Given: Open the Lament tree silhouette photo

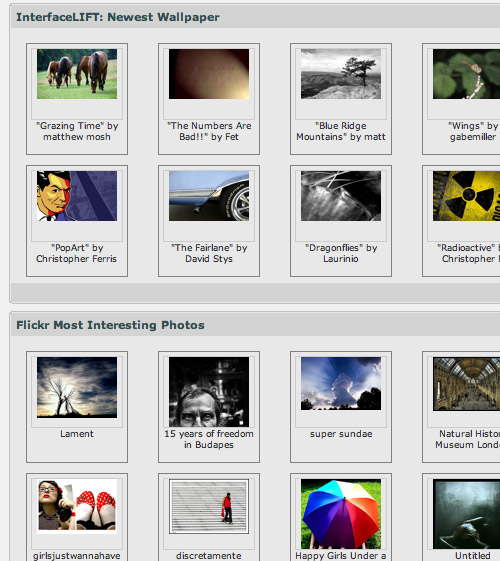Looking at the screenshot, I should (x=77, y=387).
